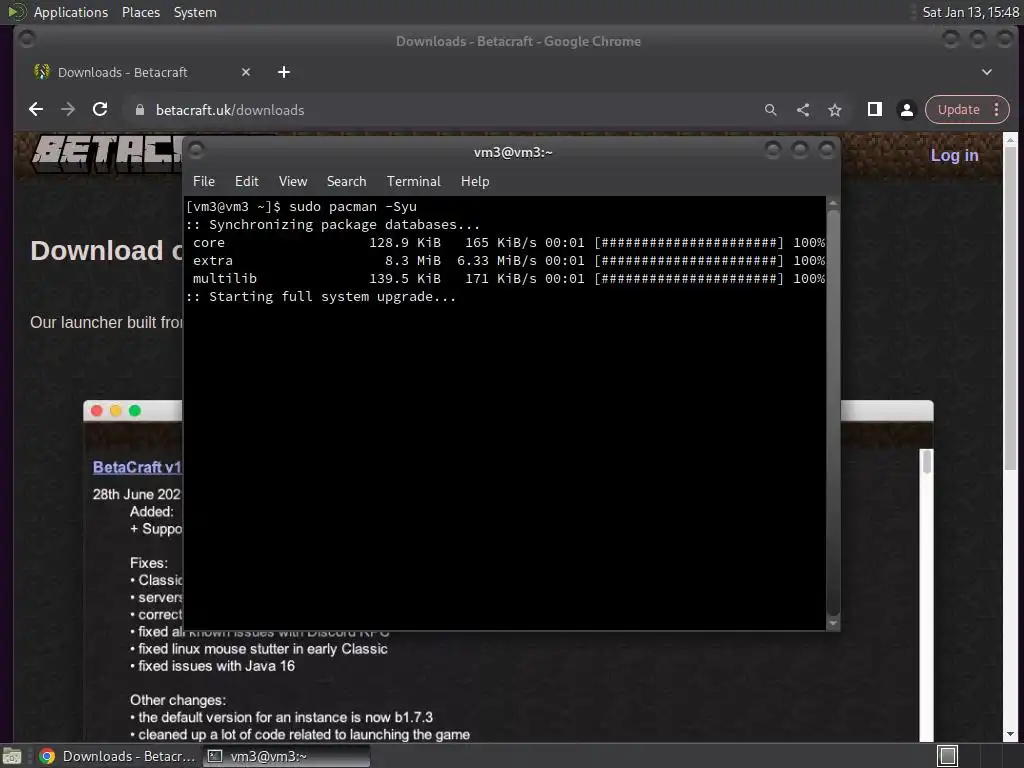Toggle Chrome's side panel icon
This screenshot has height=768, width=1024.
(874, 110)
